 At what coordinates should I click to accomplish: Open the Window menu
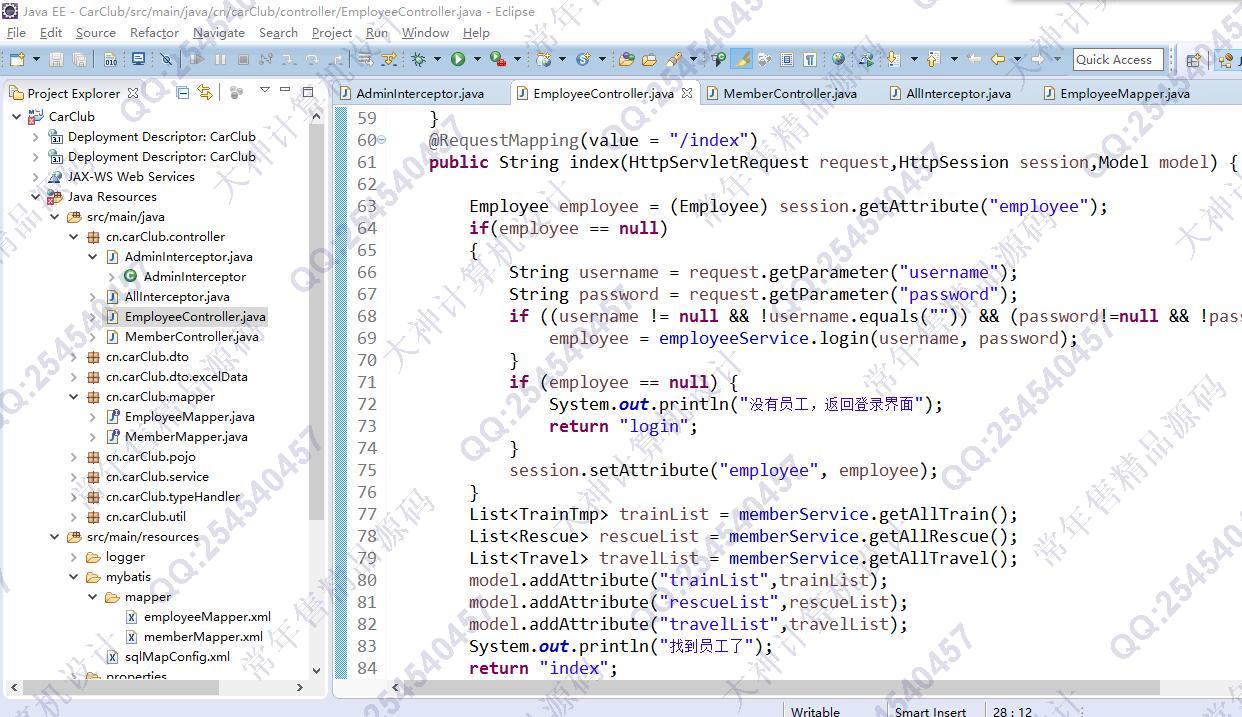point(425,32)
